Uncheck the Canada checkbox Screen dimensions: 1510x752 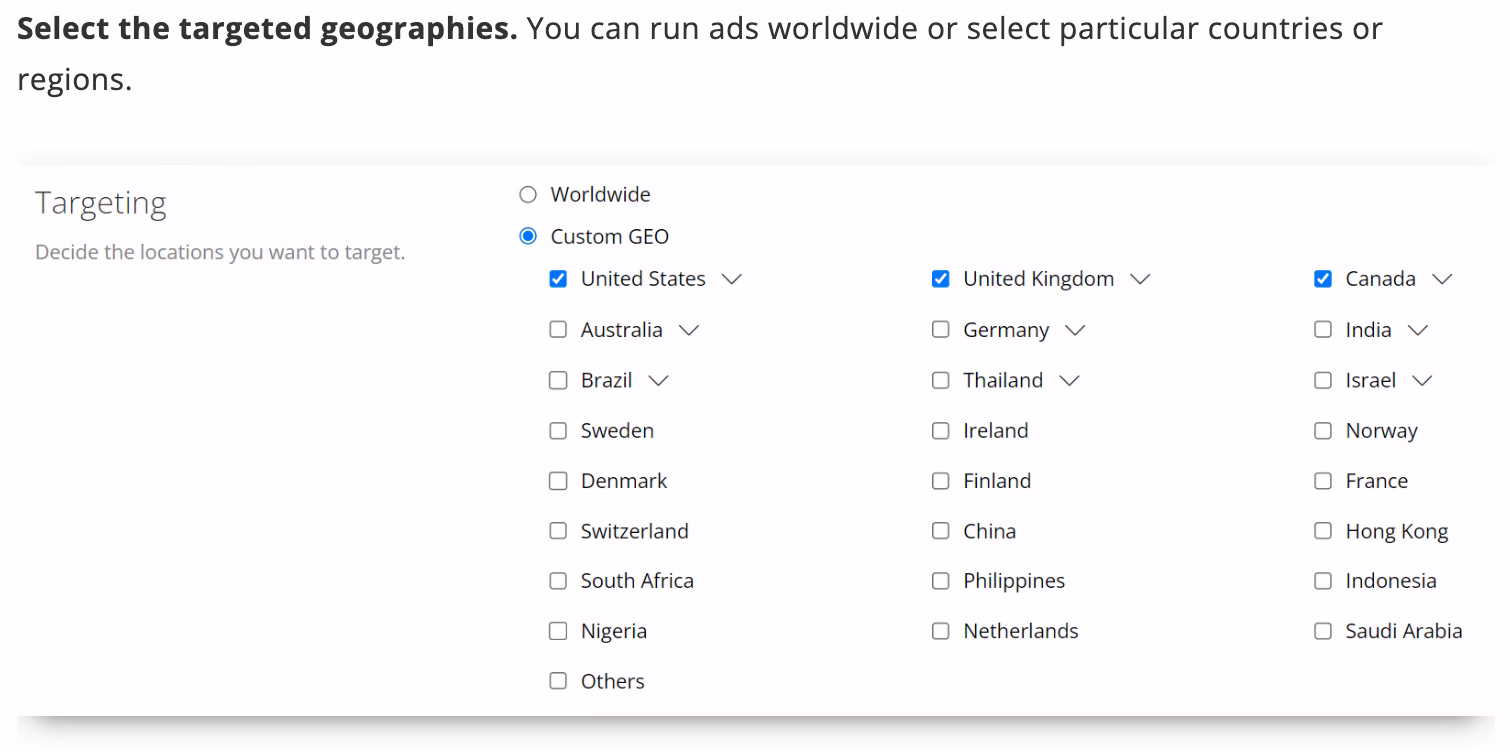1323,279
